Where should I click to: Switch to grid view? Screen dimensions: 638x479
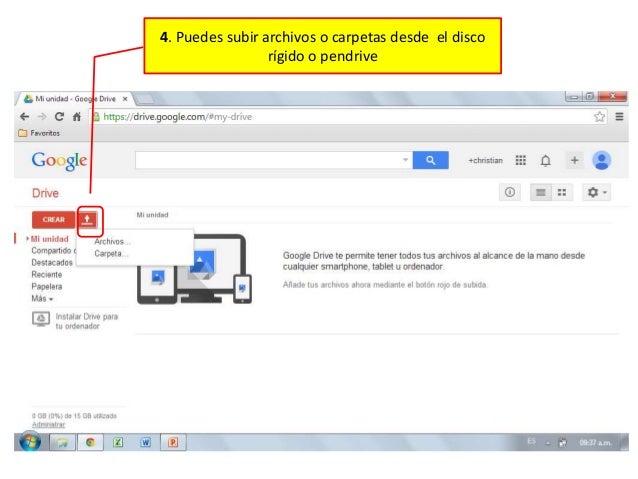(x=562, y=192)
